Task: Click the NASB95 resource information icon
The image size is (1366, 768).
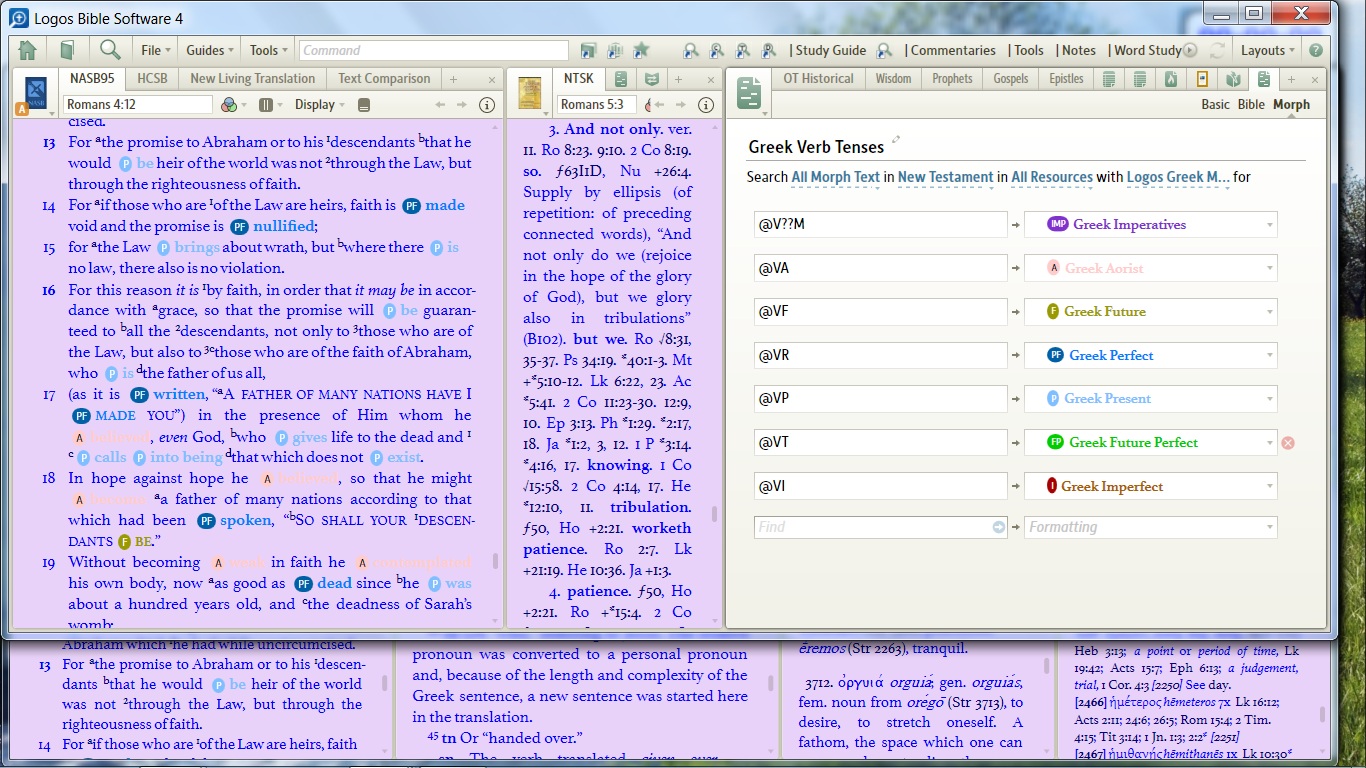Action: (x=487, y=105)
